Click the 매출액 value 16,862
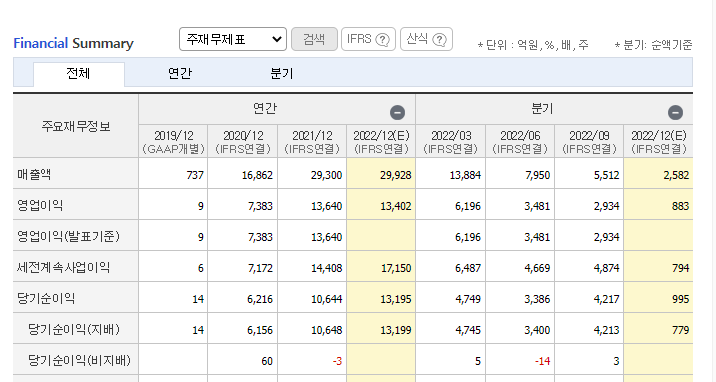The width and height of the screenshot is (716, 382). coord(257,175)
